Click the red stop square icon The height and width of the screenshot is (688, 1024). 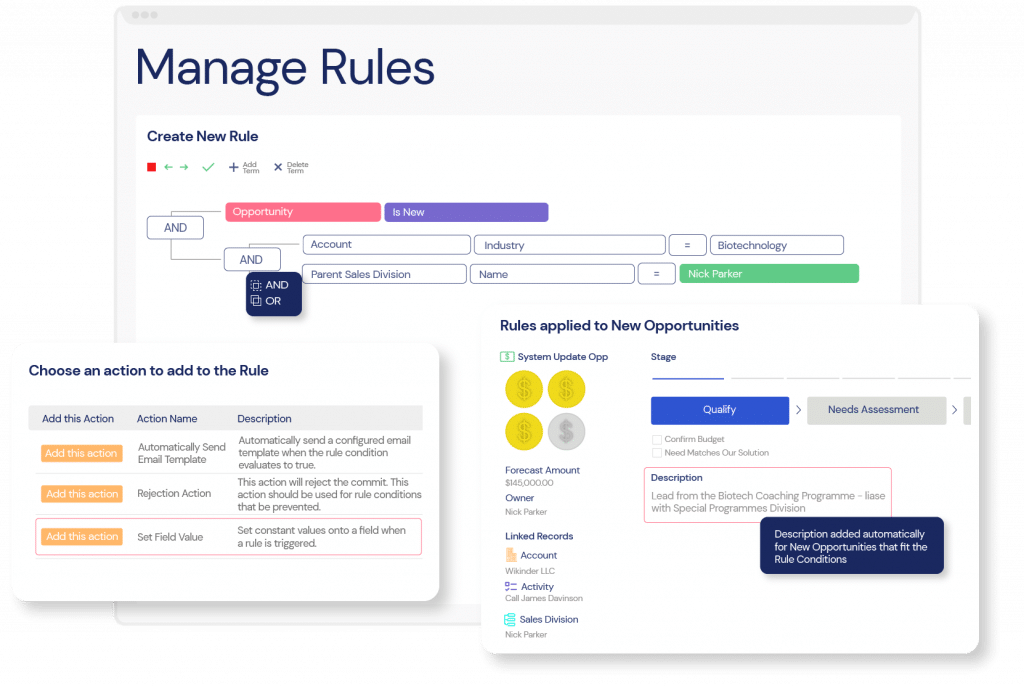click(x=152, y=167)
